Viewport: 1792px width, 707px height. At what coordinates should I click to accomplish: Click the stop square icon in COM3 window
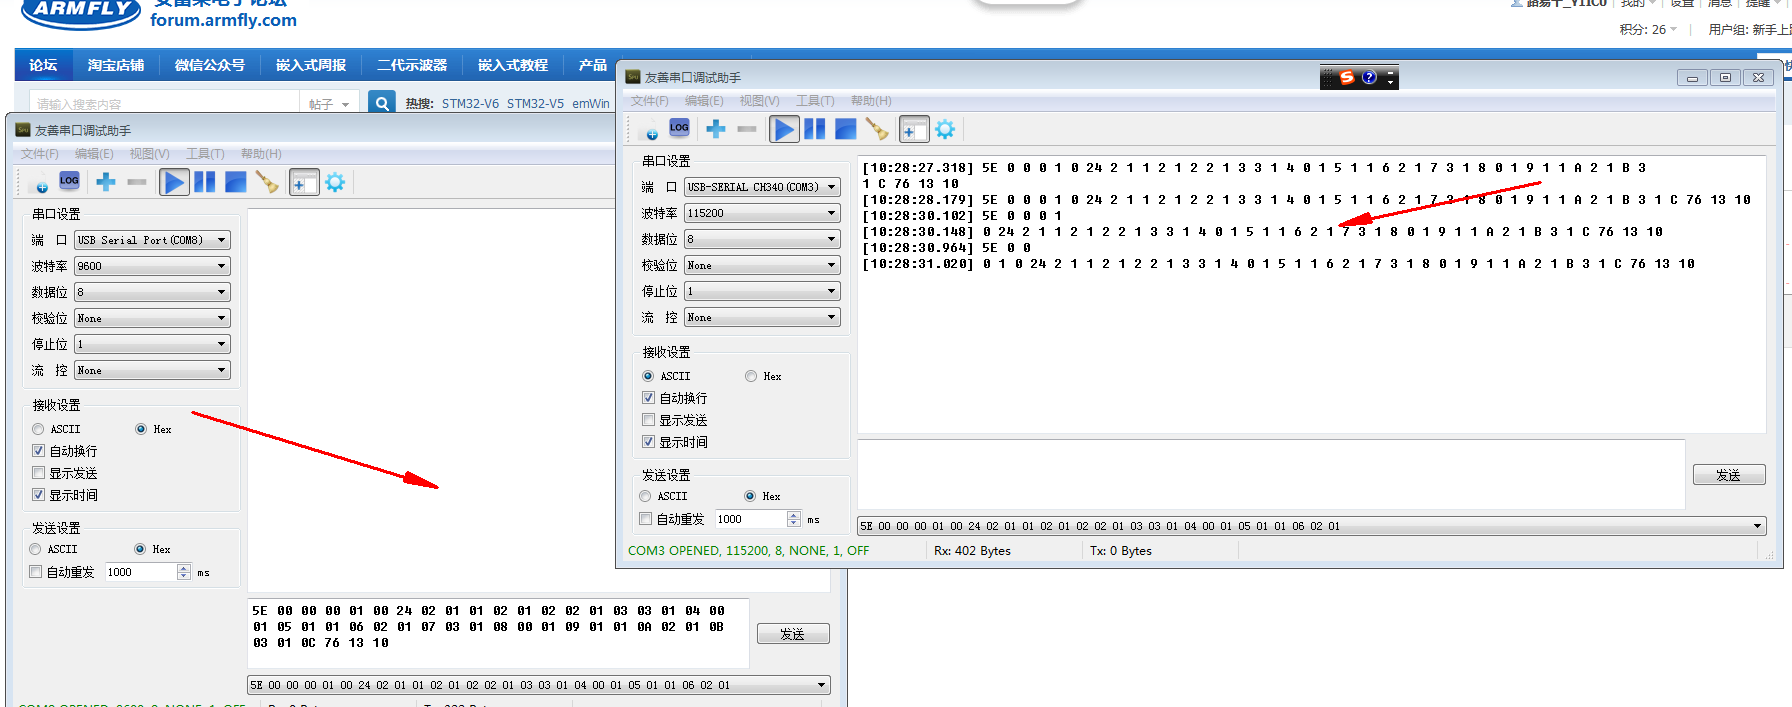(846, 129)
